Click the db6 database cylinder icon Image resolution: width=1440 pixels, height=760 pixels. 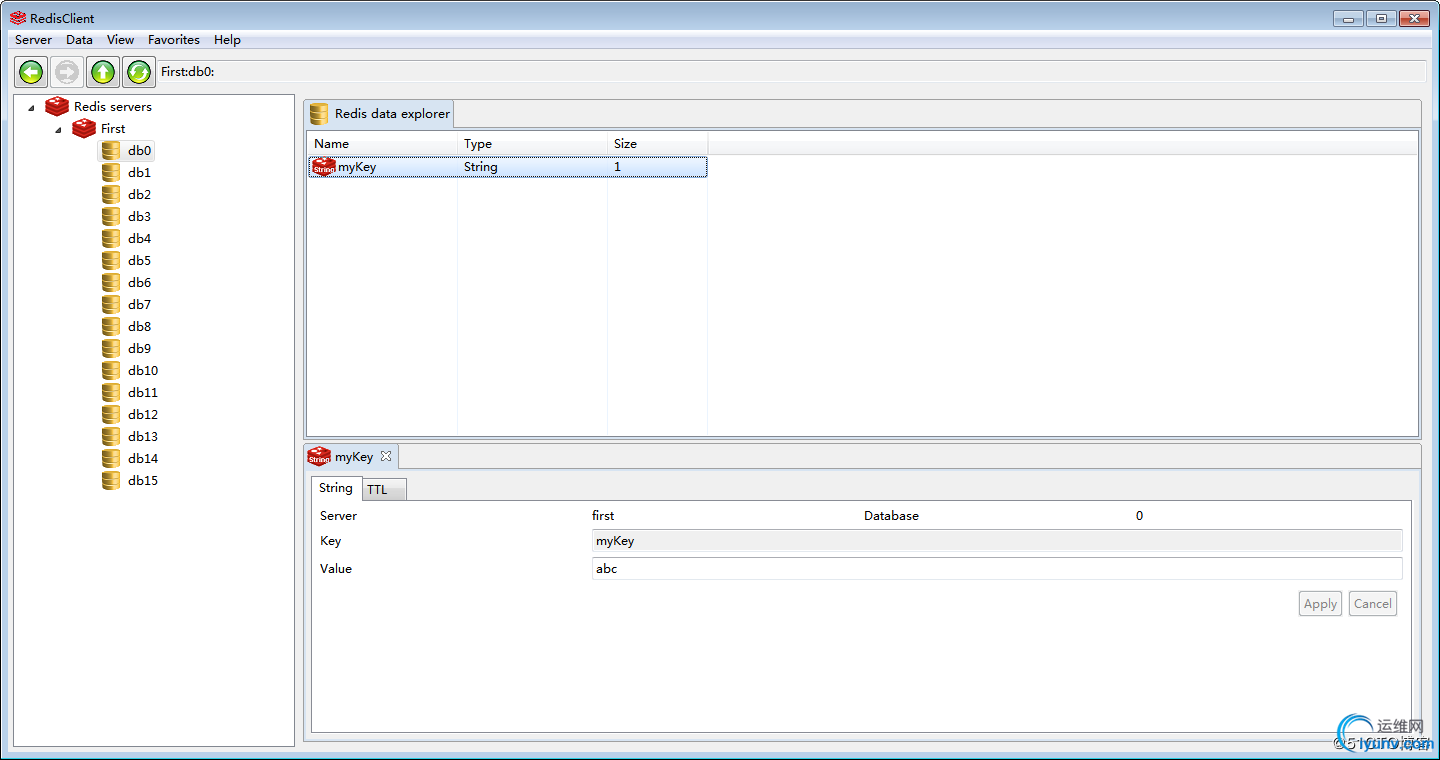(x=111, y=283)
